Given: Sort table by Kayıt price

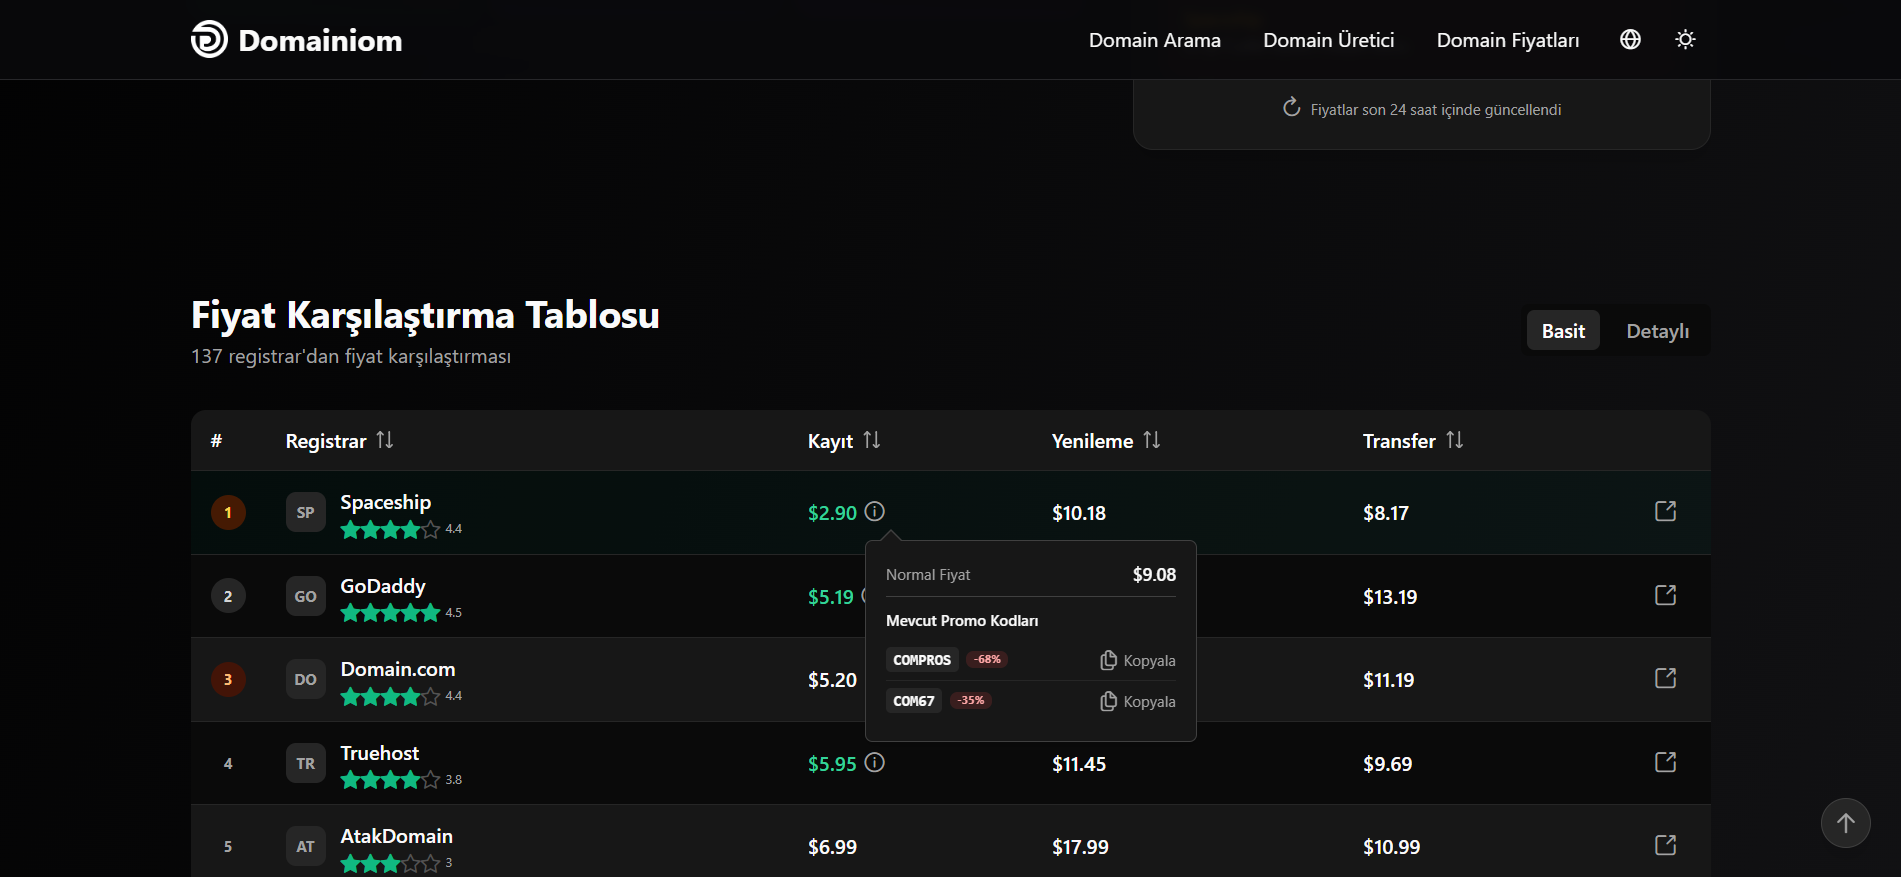Looking at the screenshot, I should tap(844, 441).
